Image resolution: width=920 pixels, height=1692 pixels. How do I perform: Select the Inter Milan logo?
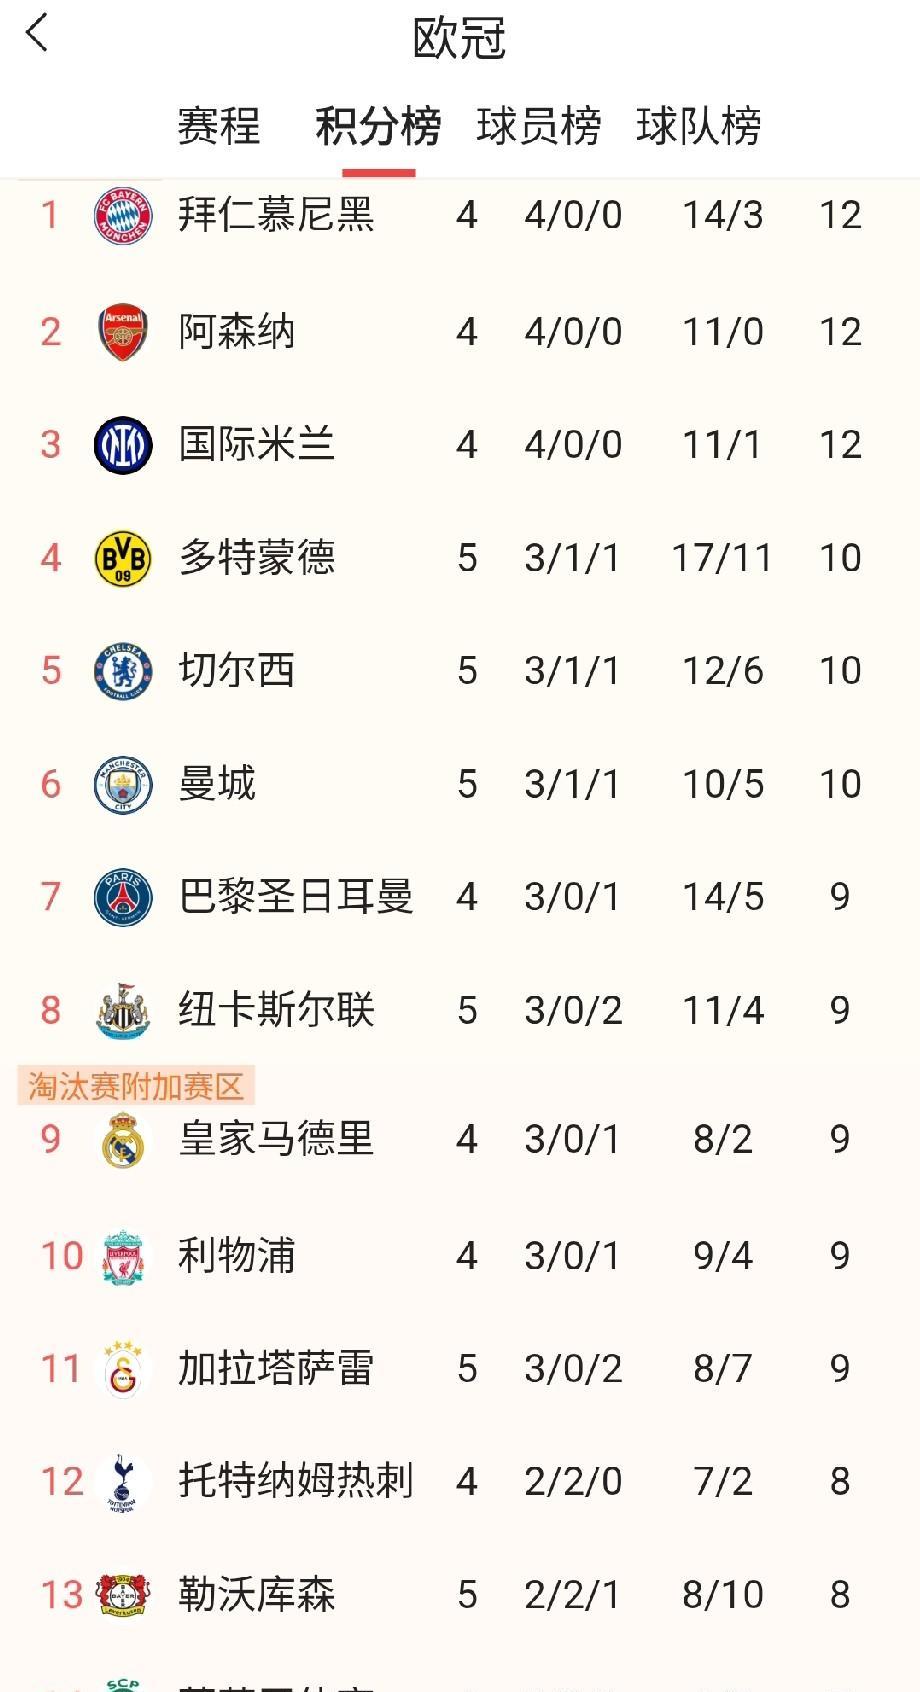[x=123, y=445]
